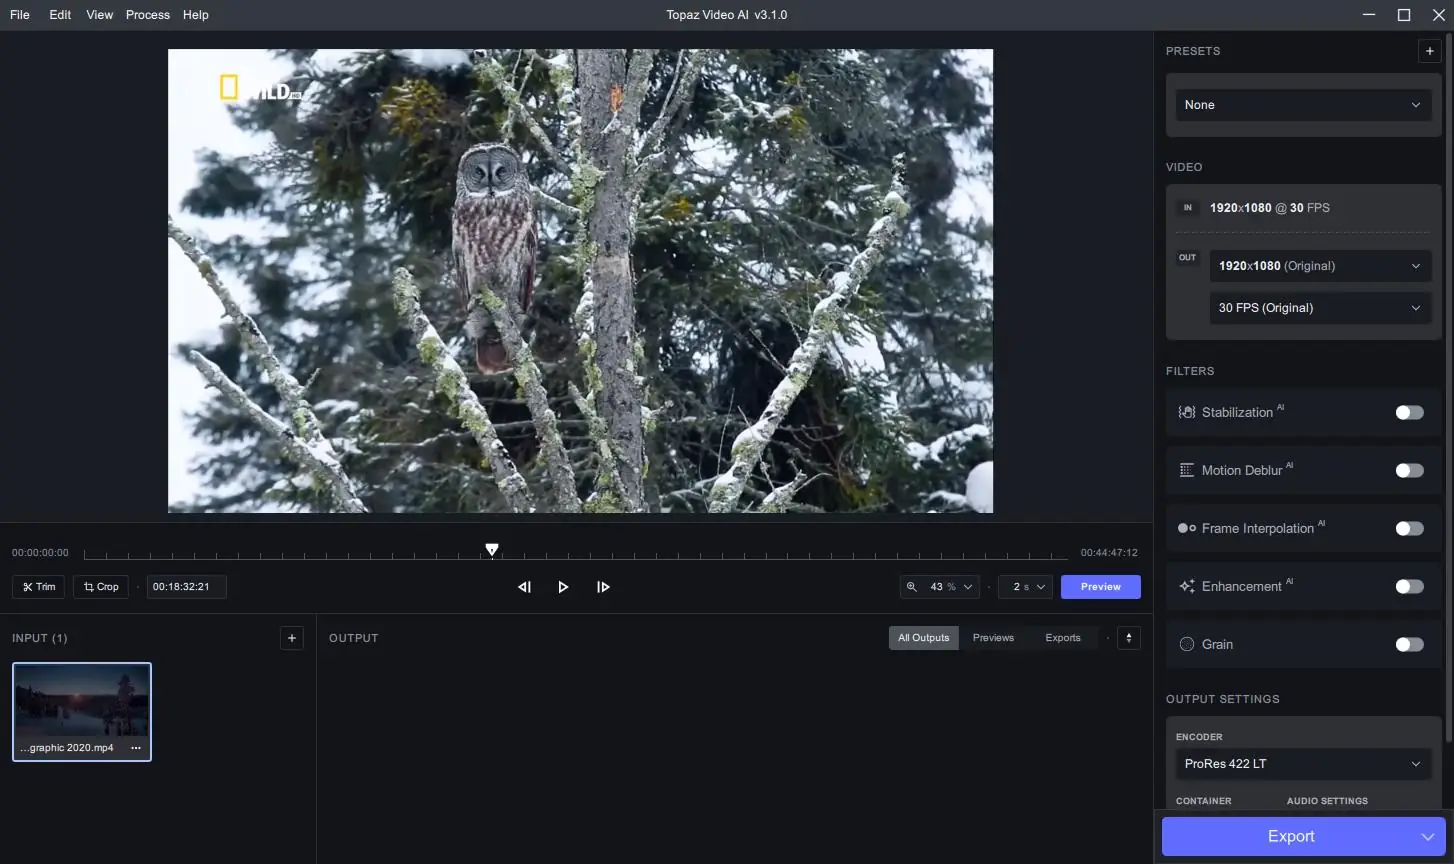1454x864 pixels.
Task: Click the Stabilization filter icon
Action: pos(1186,411)
